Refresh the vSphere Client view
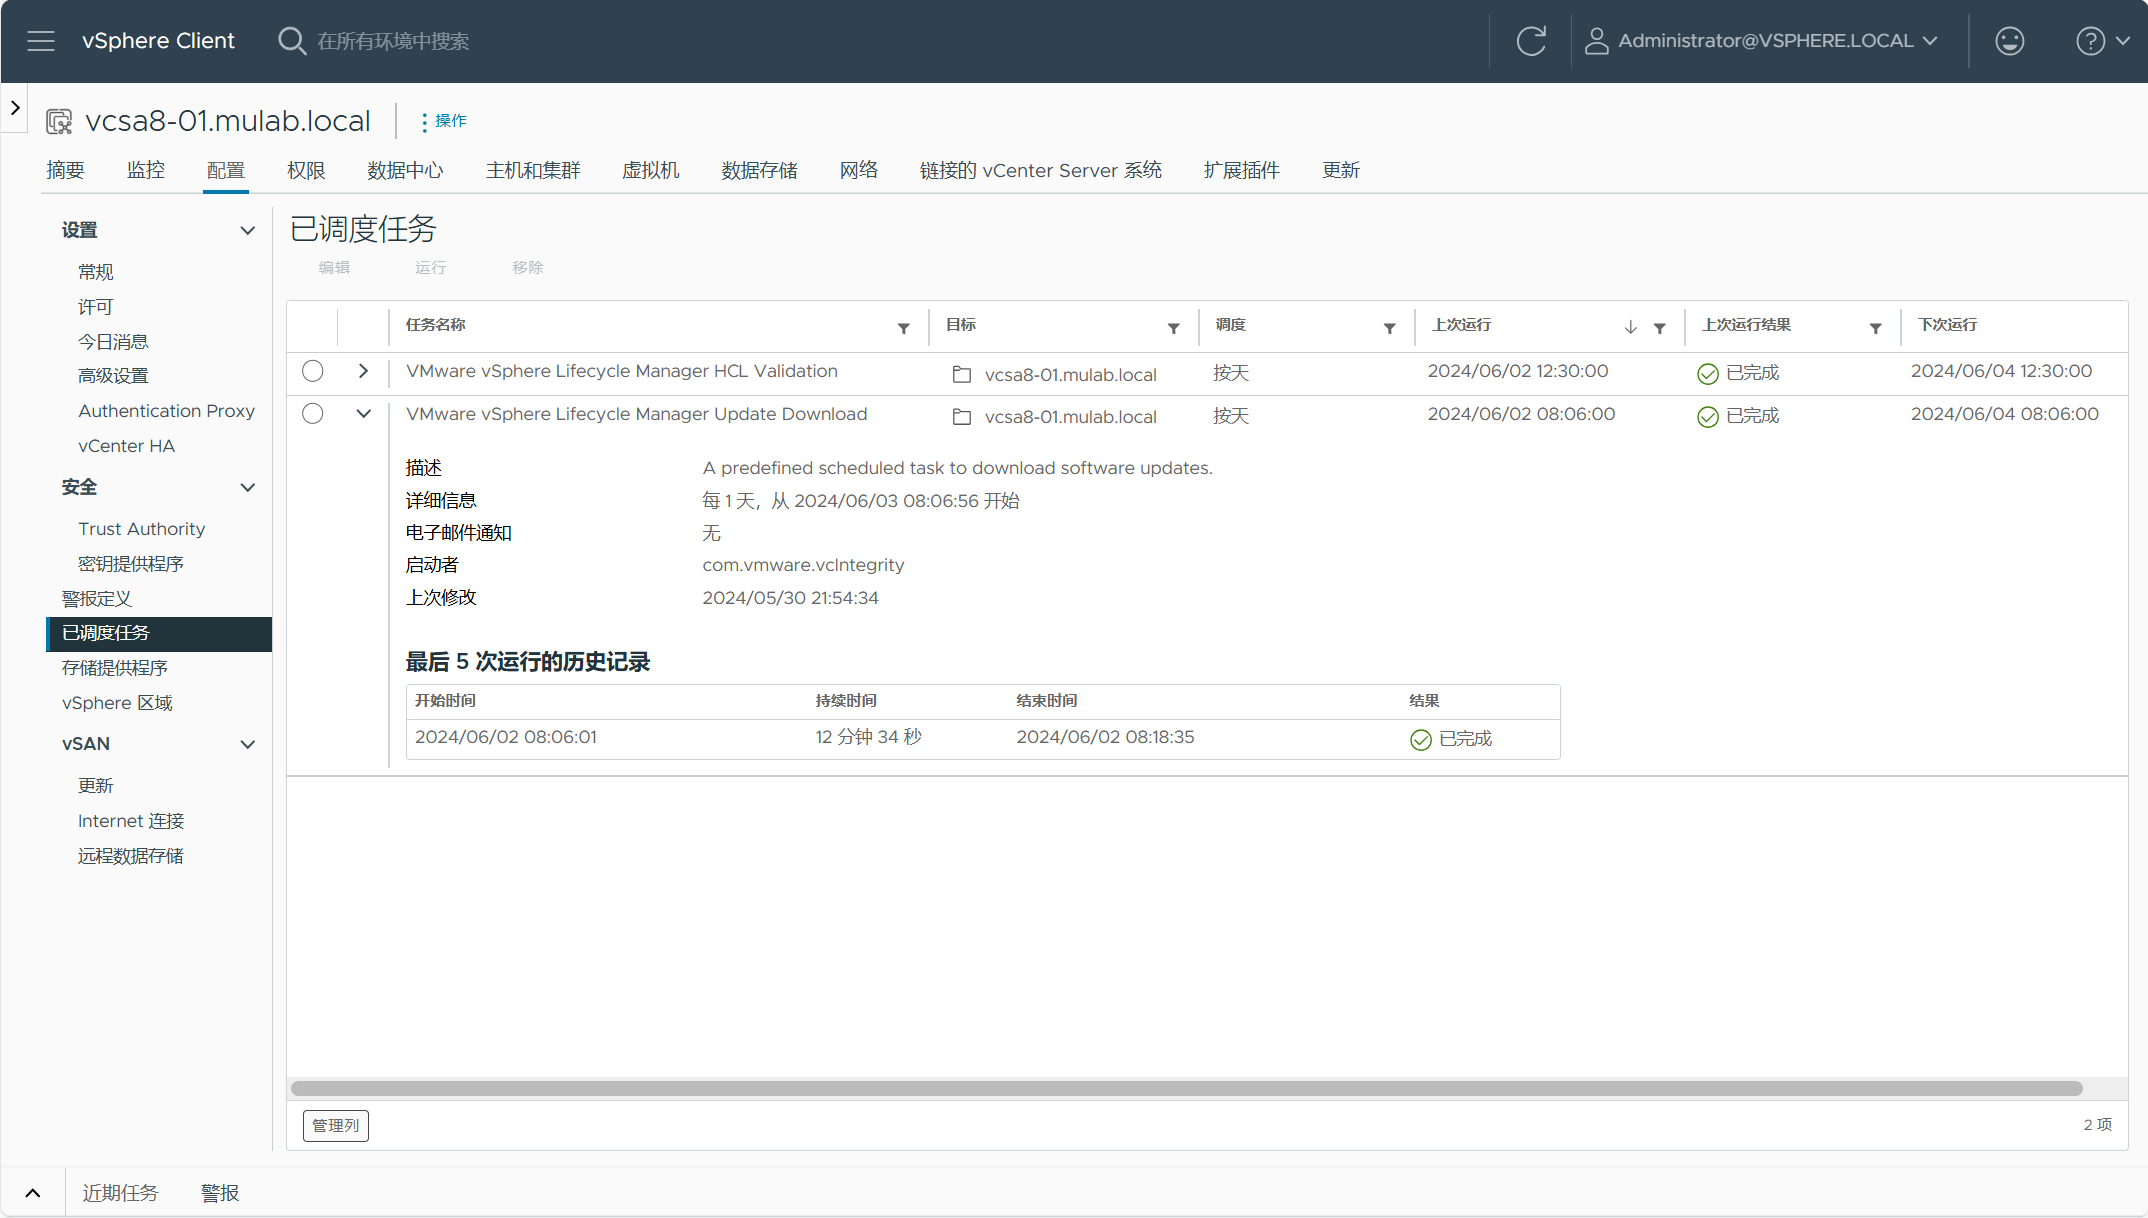The height and width of the screenshot is (1218, 2148). click(x=1531, y=41)
